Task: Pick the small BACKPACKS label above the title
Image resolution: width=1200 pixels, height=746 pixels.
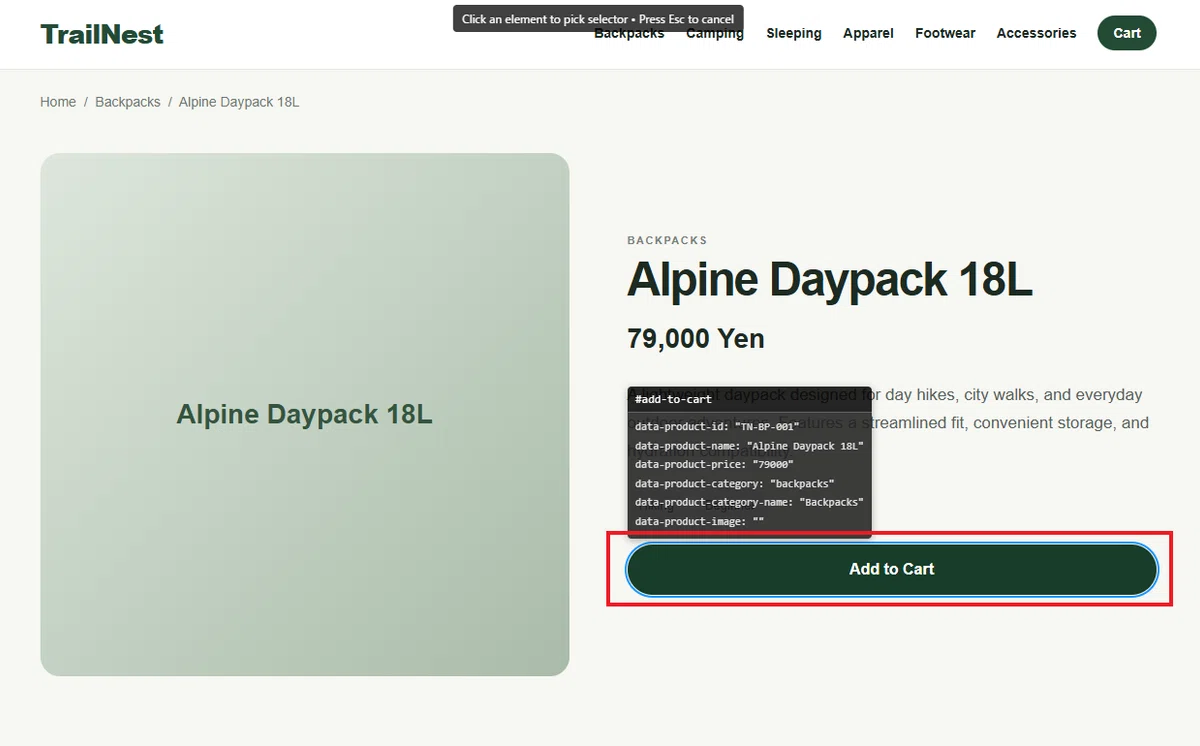Action: (667, 241)
